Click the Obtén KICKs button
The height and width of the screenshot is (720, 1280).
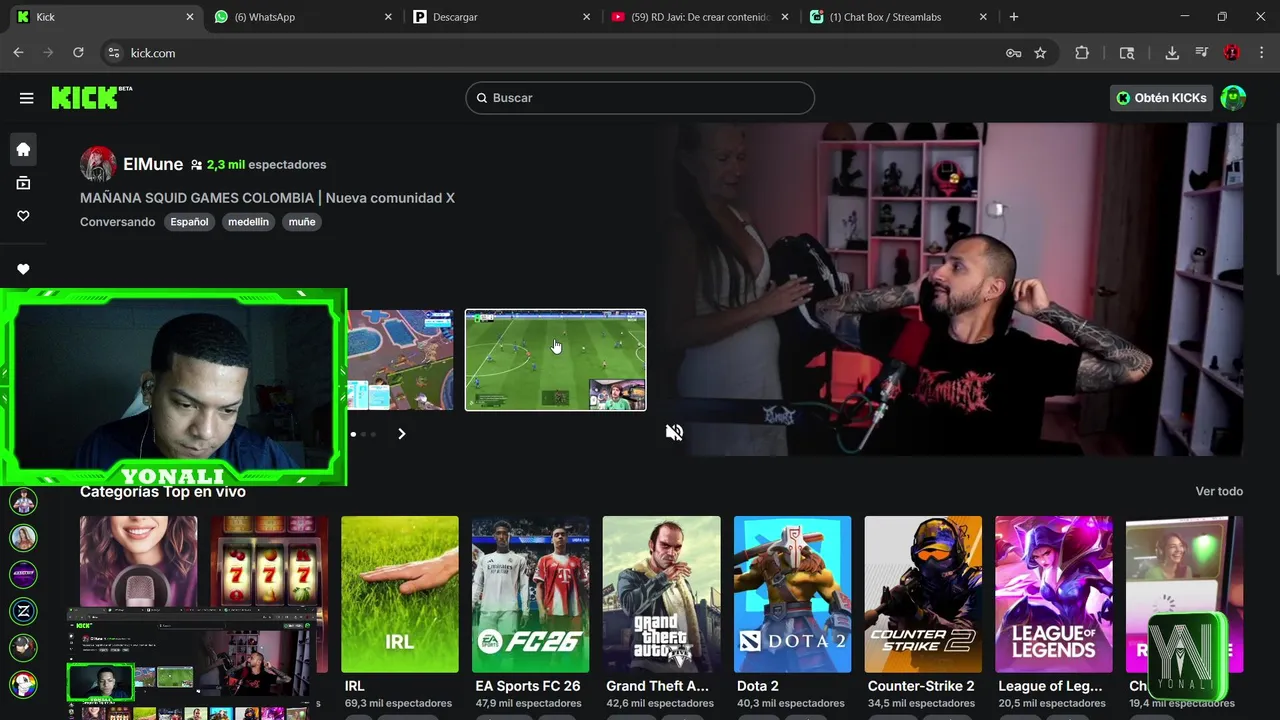coord(1162,98)
